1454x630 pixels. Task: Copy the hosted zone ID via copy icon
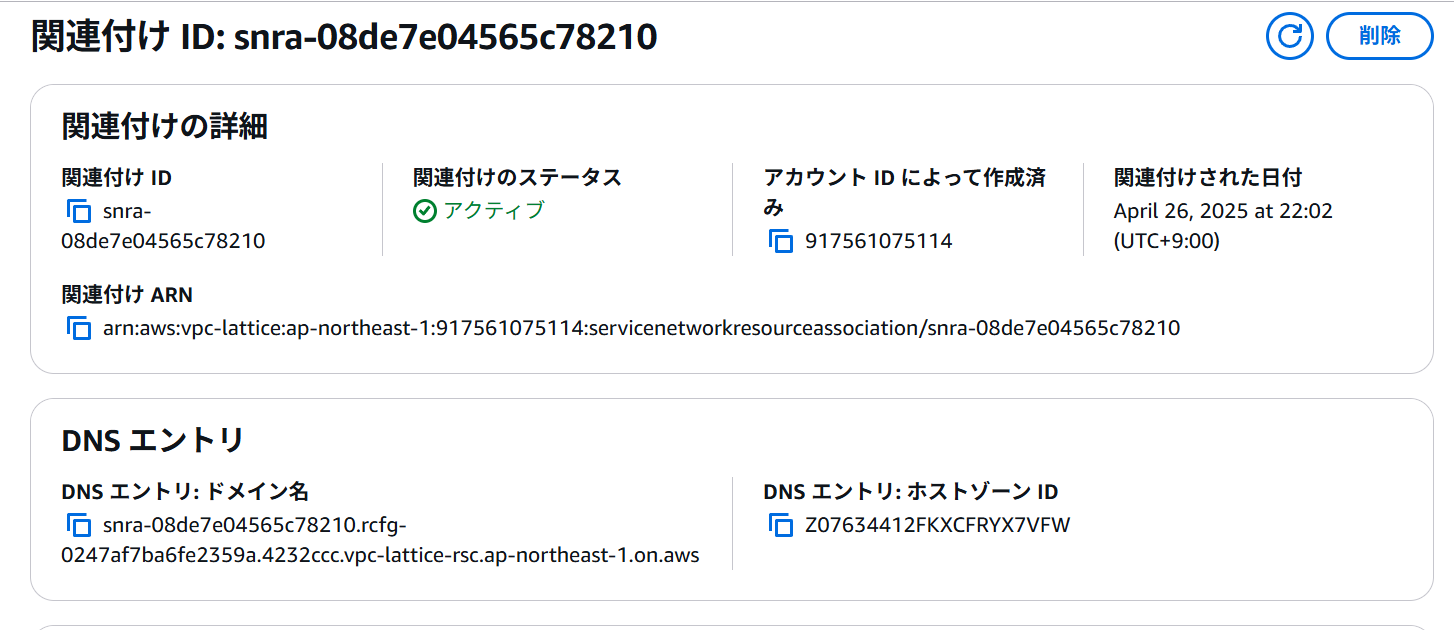pyautogui.click(x=781, y=525)
